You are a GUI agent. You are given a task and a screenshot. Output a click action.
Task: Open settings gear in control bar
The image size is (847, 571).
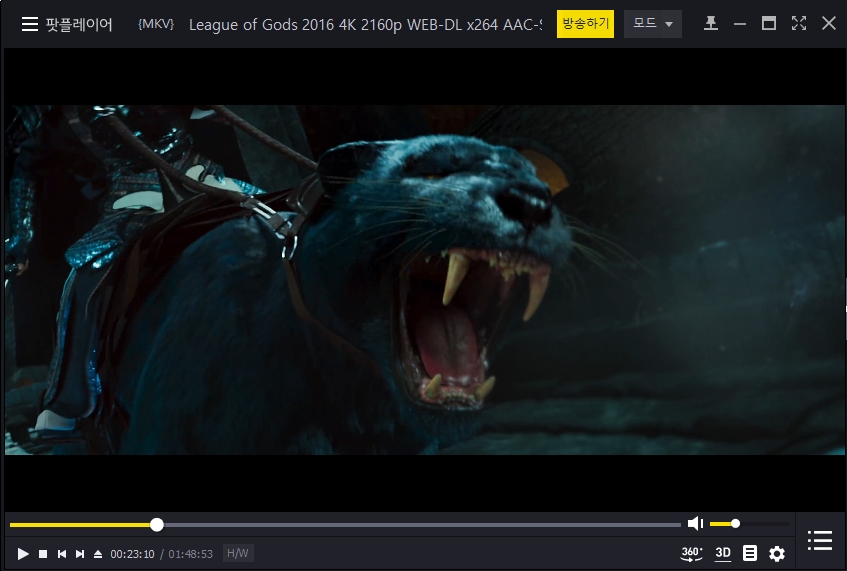click(777, 553)
